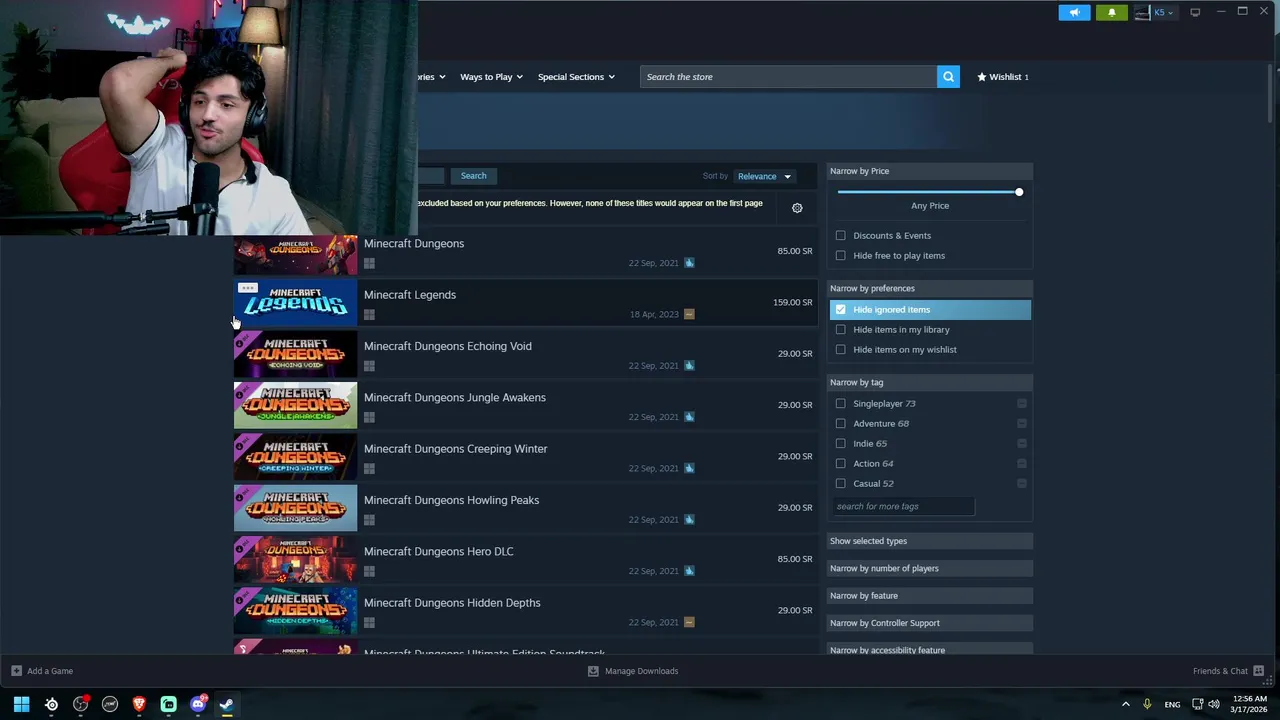Focus the search for more tags field
Screen dimensions: 1280x720
tap(903, 506)
